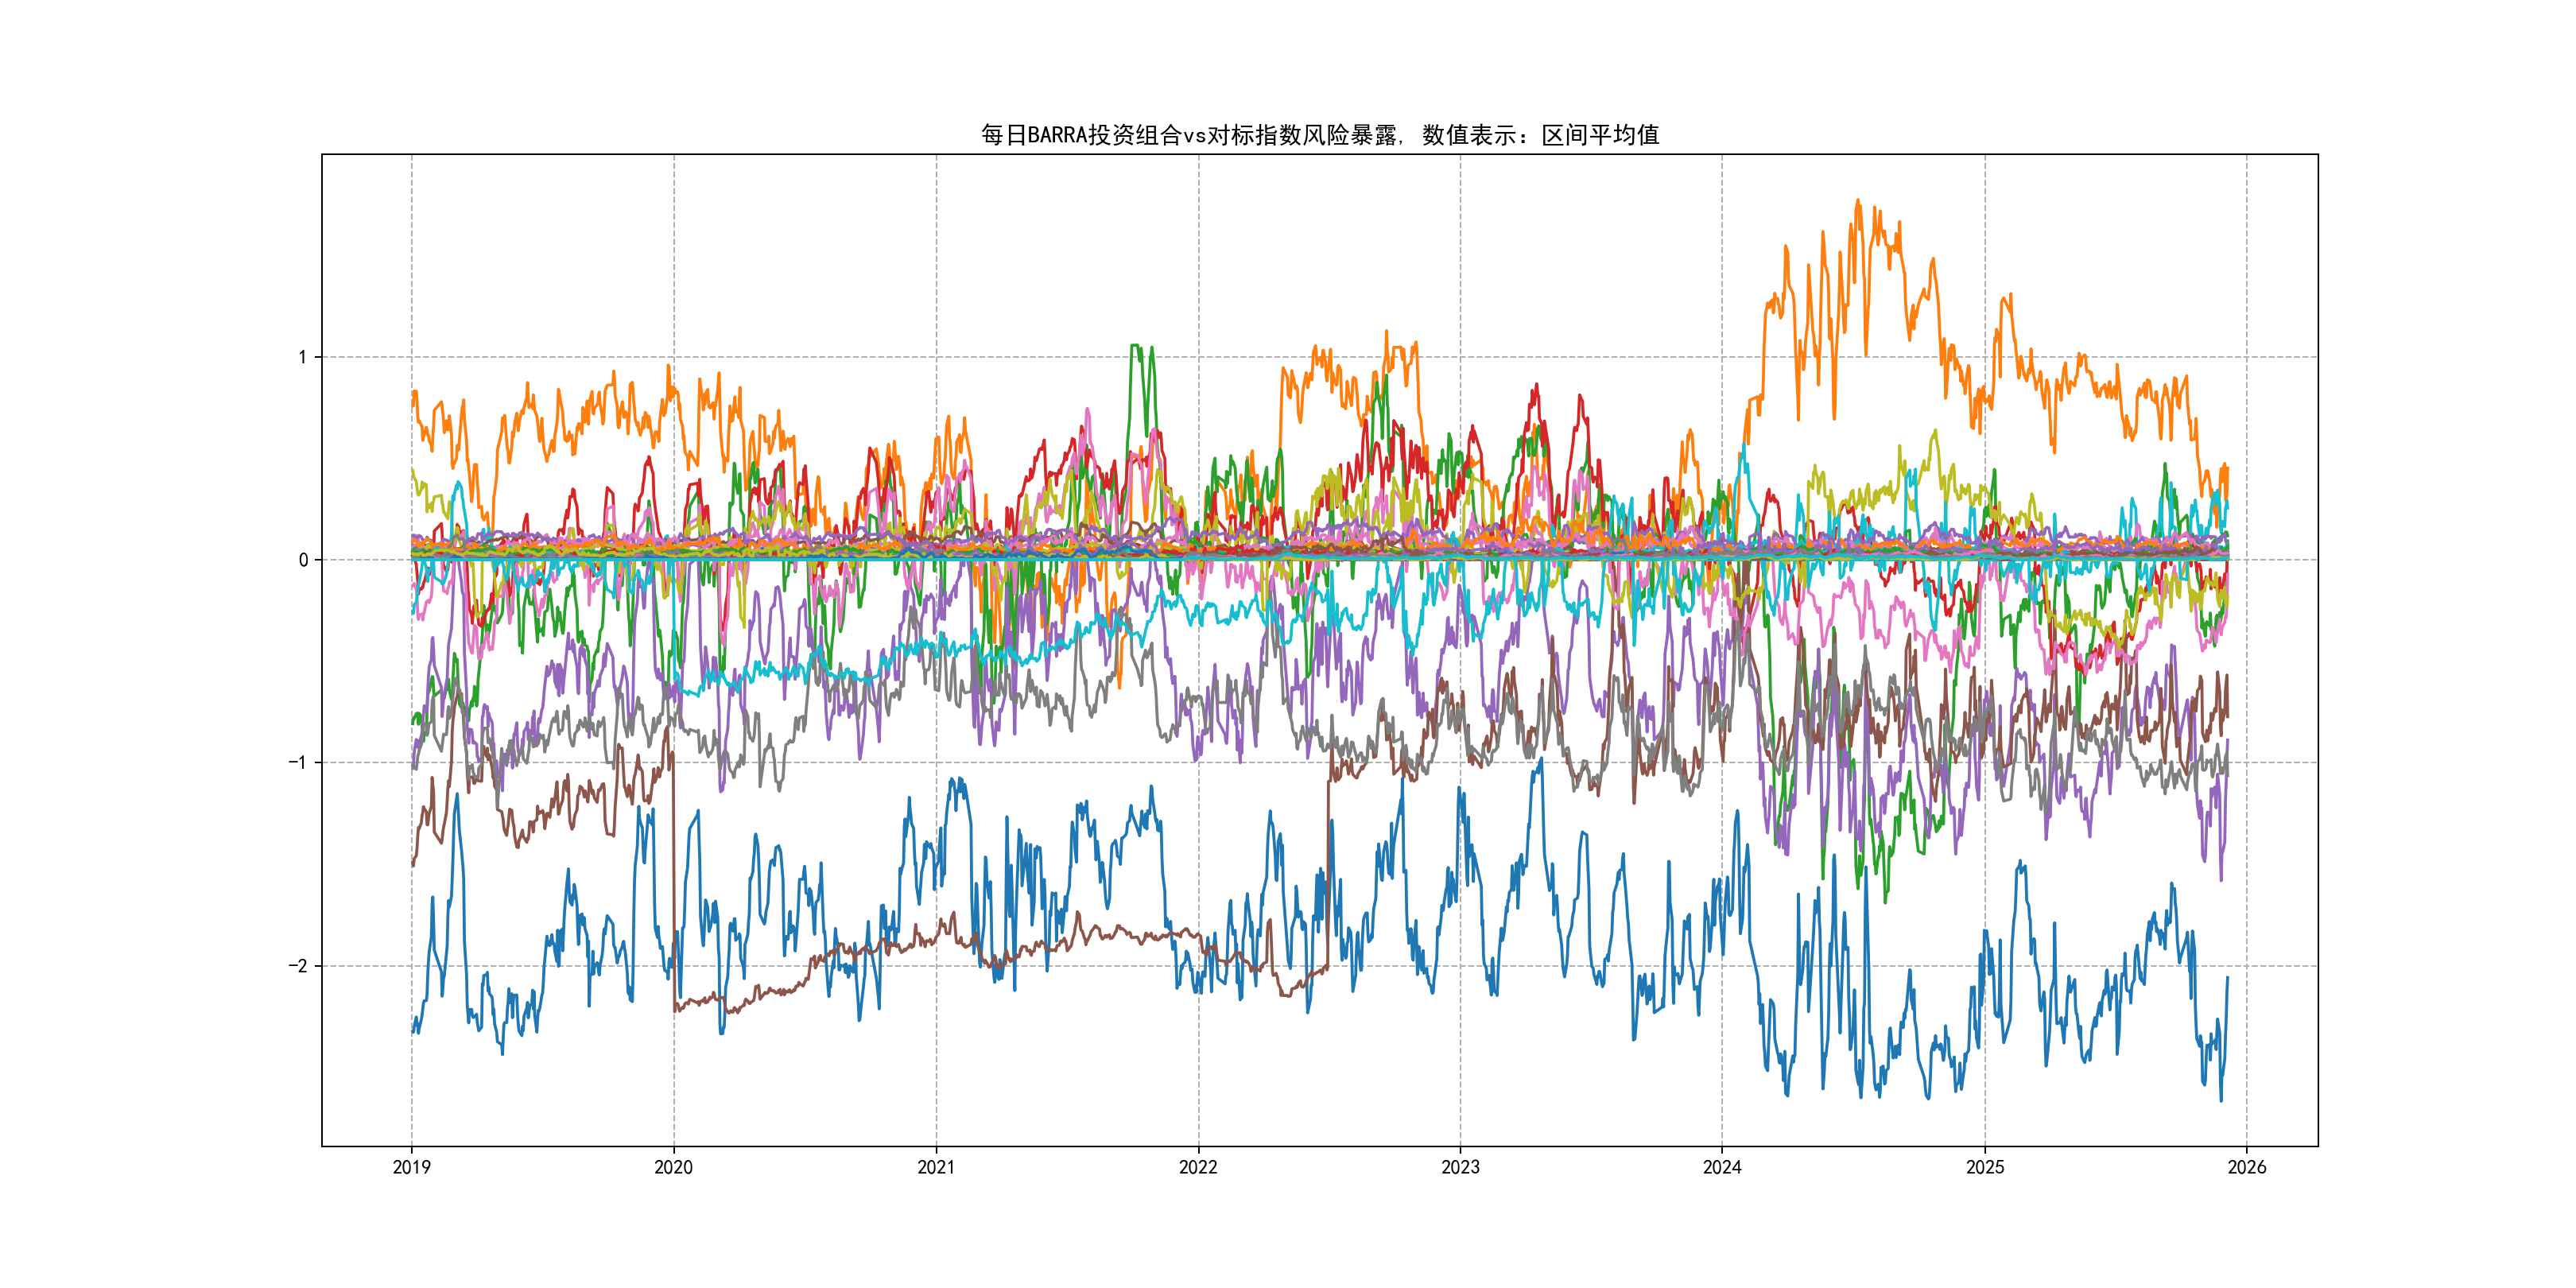Screen dimensions: 2576x1288
Task: Click the 2024 x-axis label
Action: coord(1722,1167)
